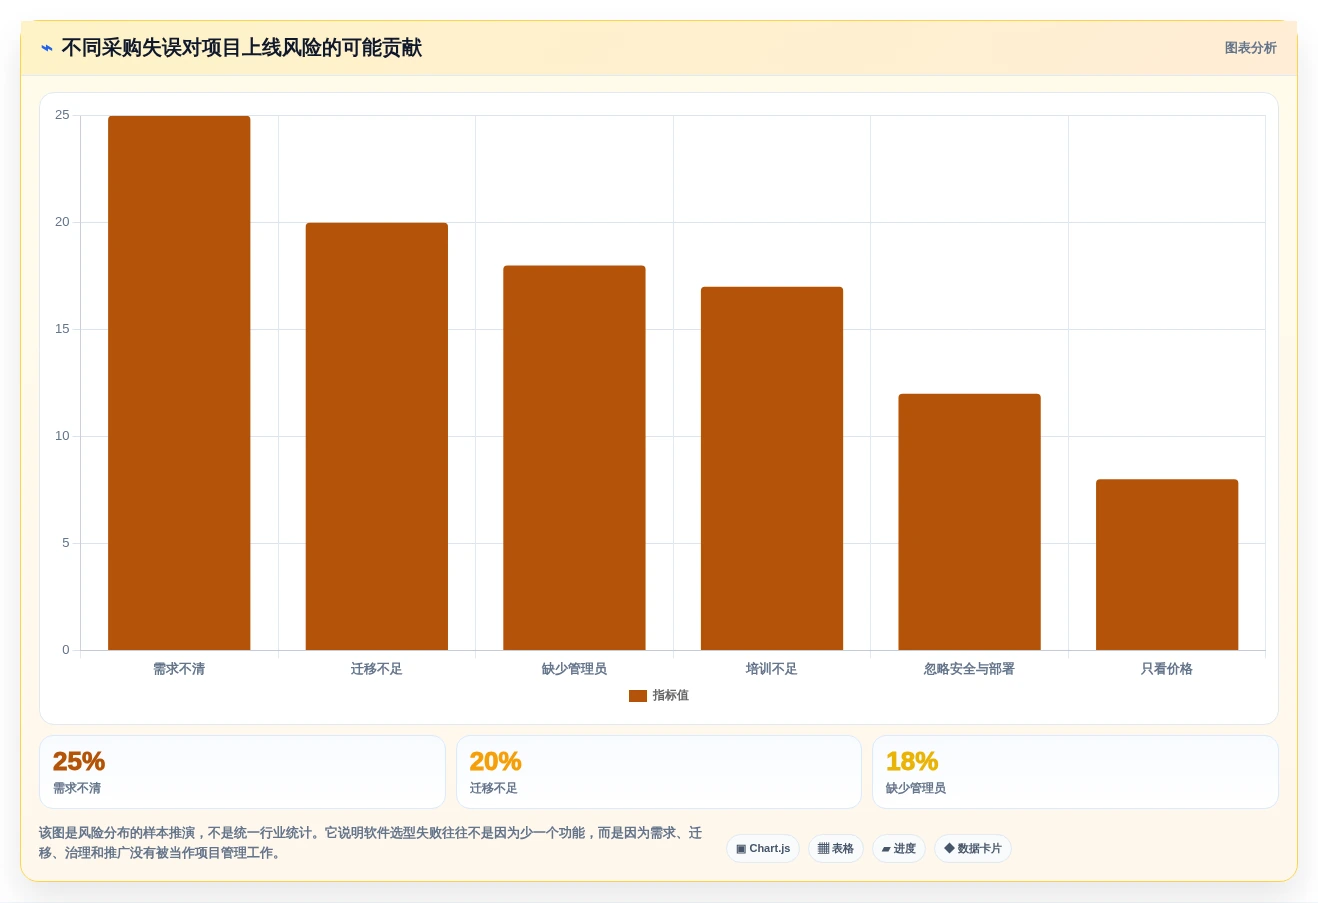Open the 20% 迁移不足 data card

659,772
